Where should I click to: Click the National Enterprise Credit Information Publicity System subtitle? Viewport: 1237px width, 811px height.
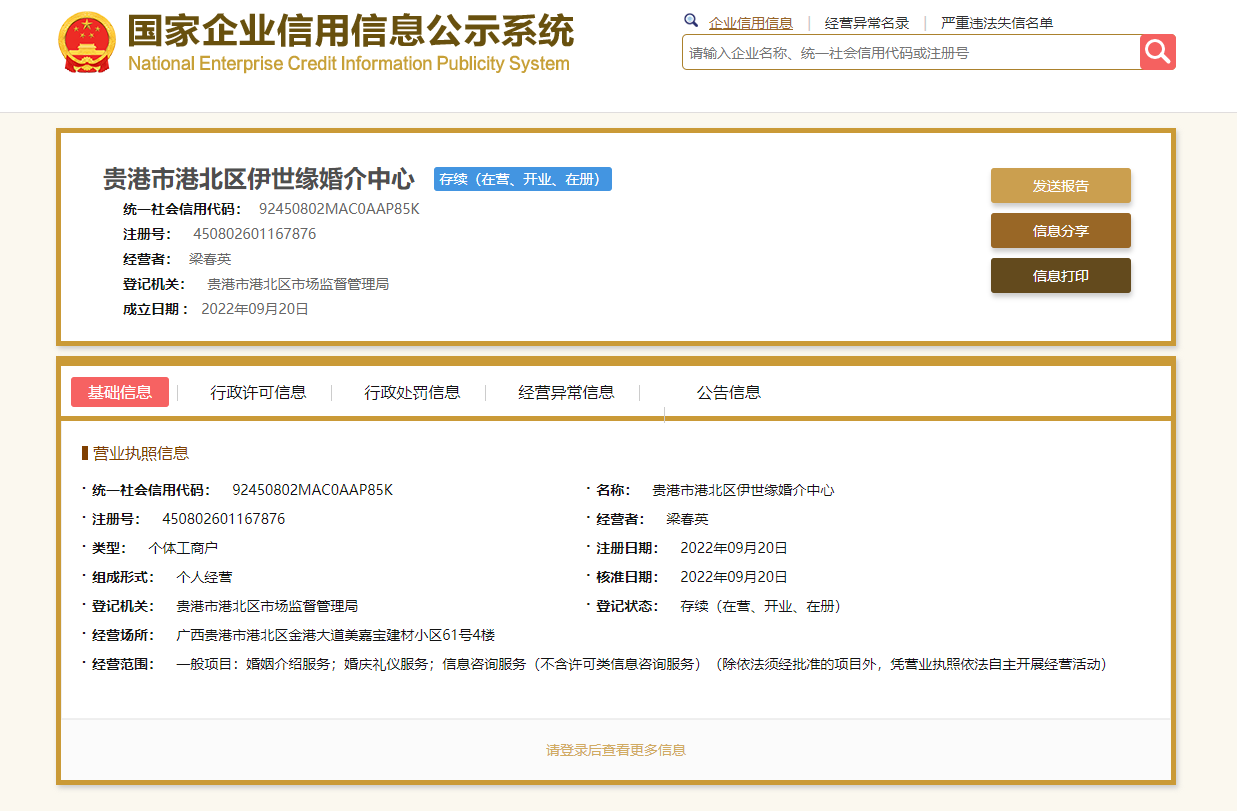pos(349,64)
